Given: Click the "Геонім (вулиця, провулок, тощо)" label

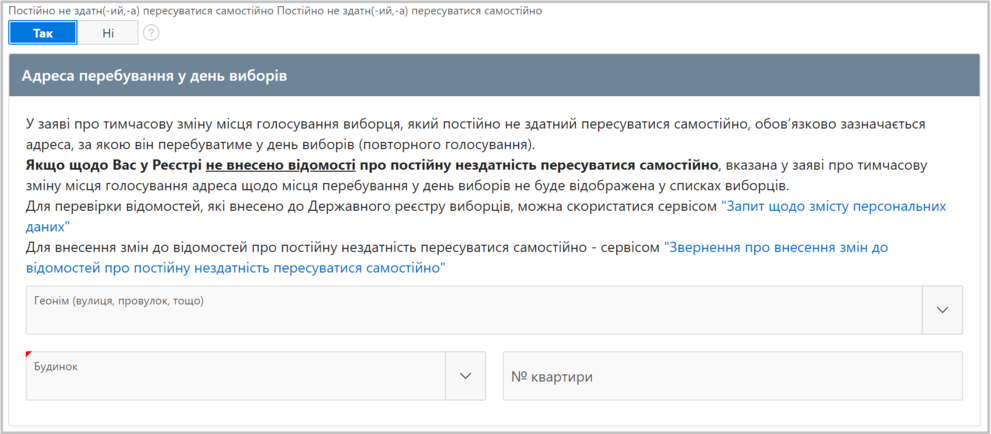Looking at the screenshot, I should pos(126,299).
